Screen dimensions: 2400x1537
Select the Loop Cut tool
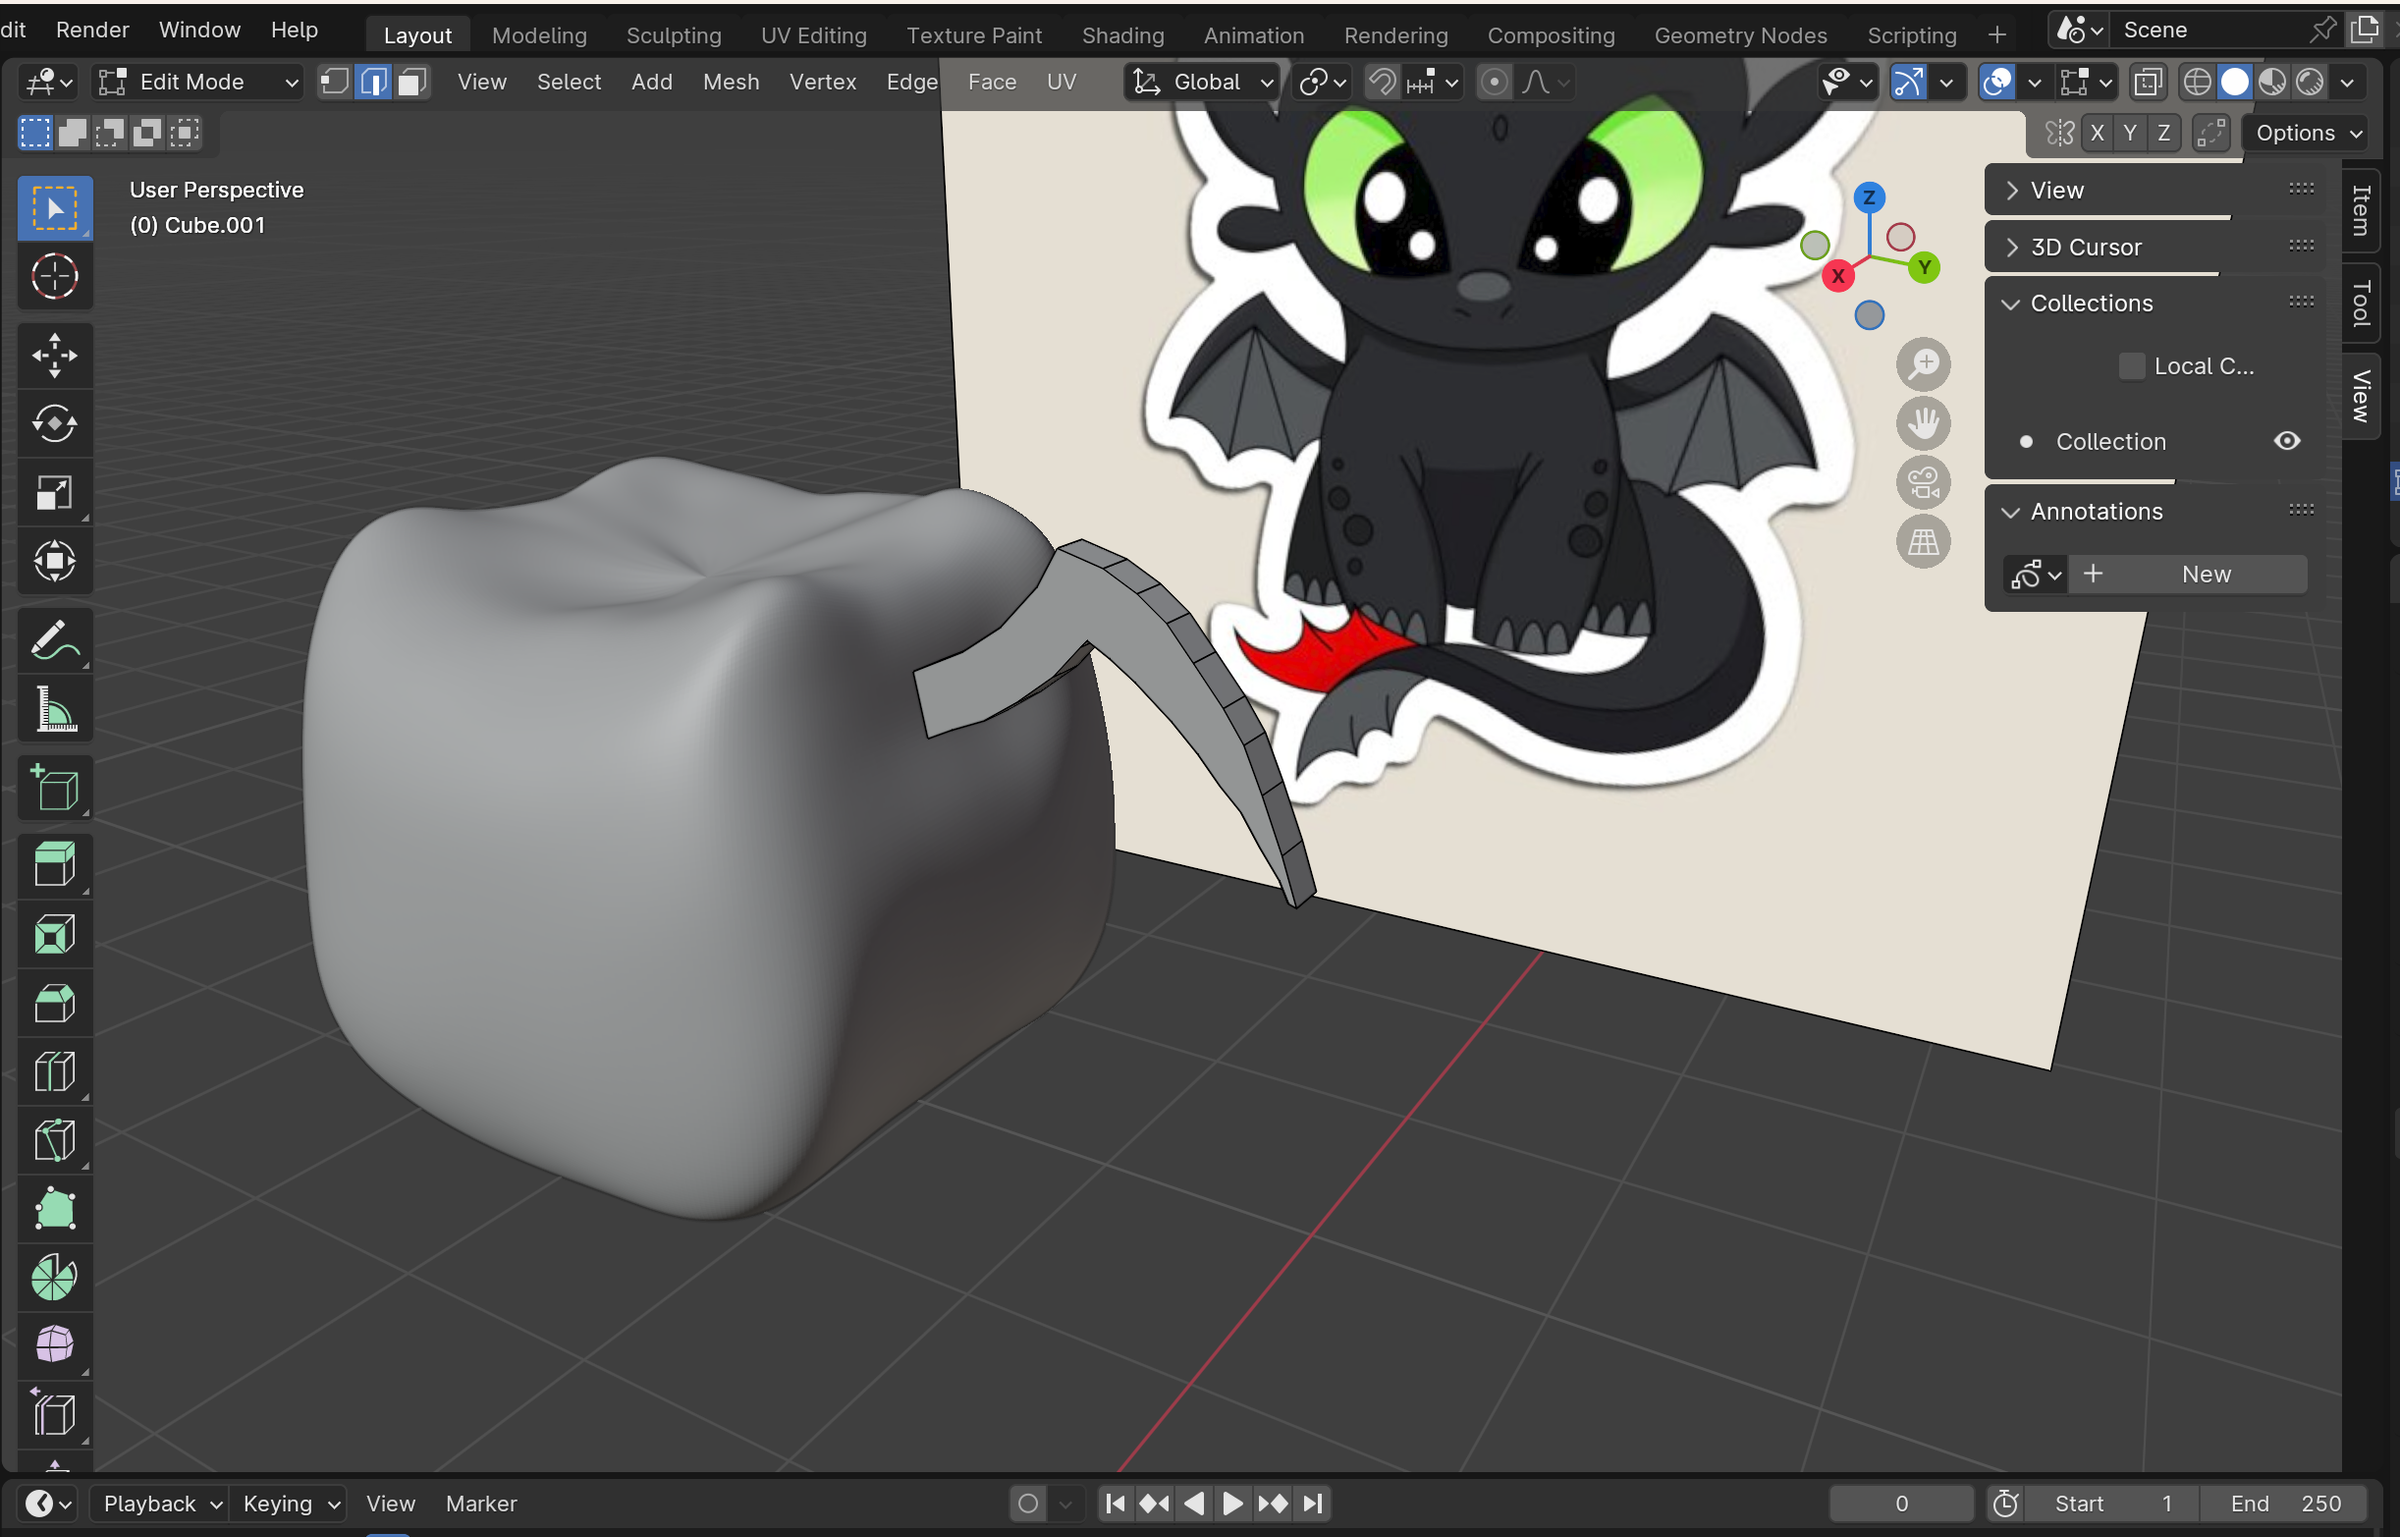click(55, 1072)
